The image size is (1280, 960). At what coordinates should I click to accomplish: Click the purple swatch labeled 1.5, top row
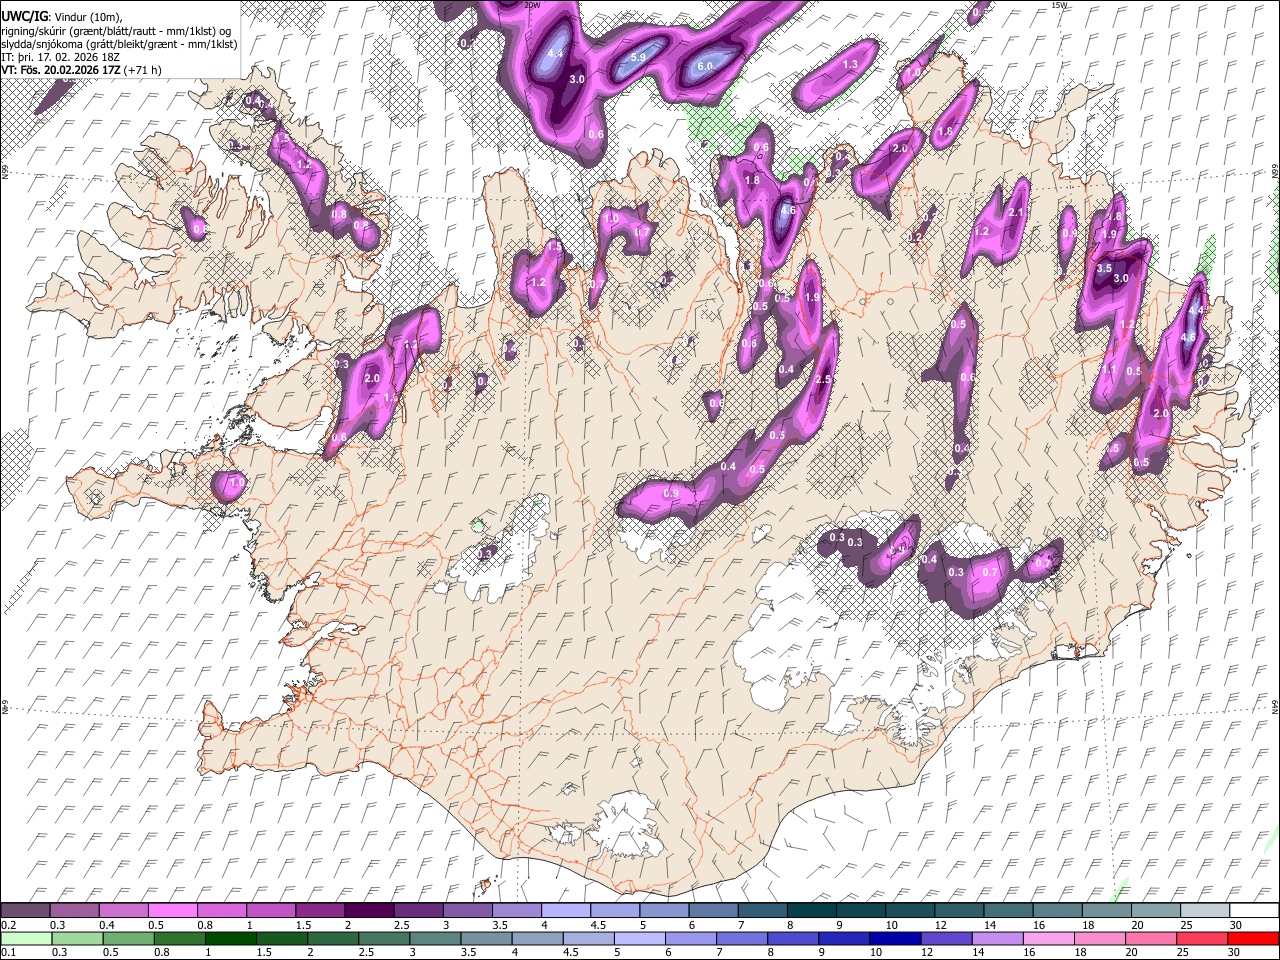coord(319,910)
